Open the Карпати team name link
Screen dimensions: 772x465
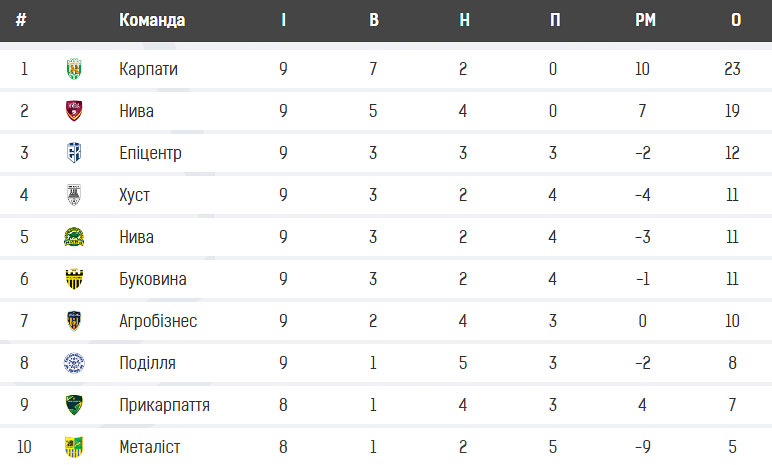pyautogui.click(x=148, y=69)
